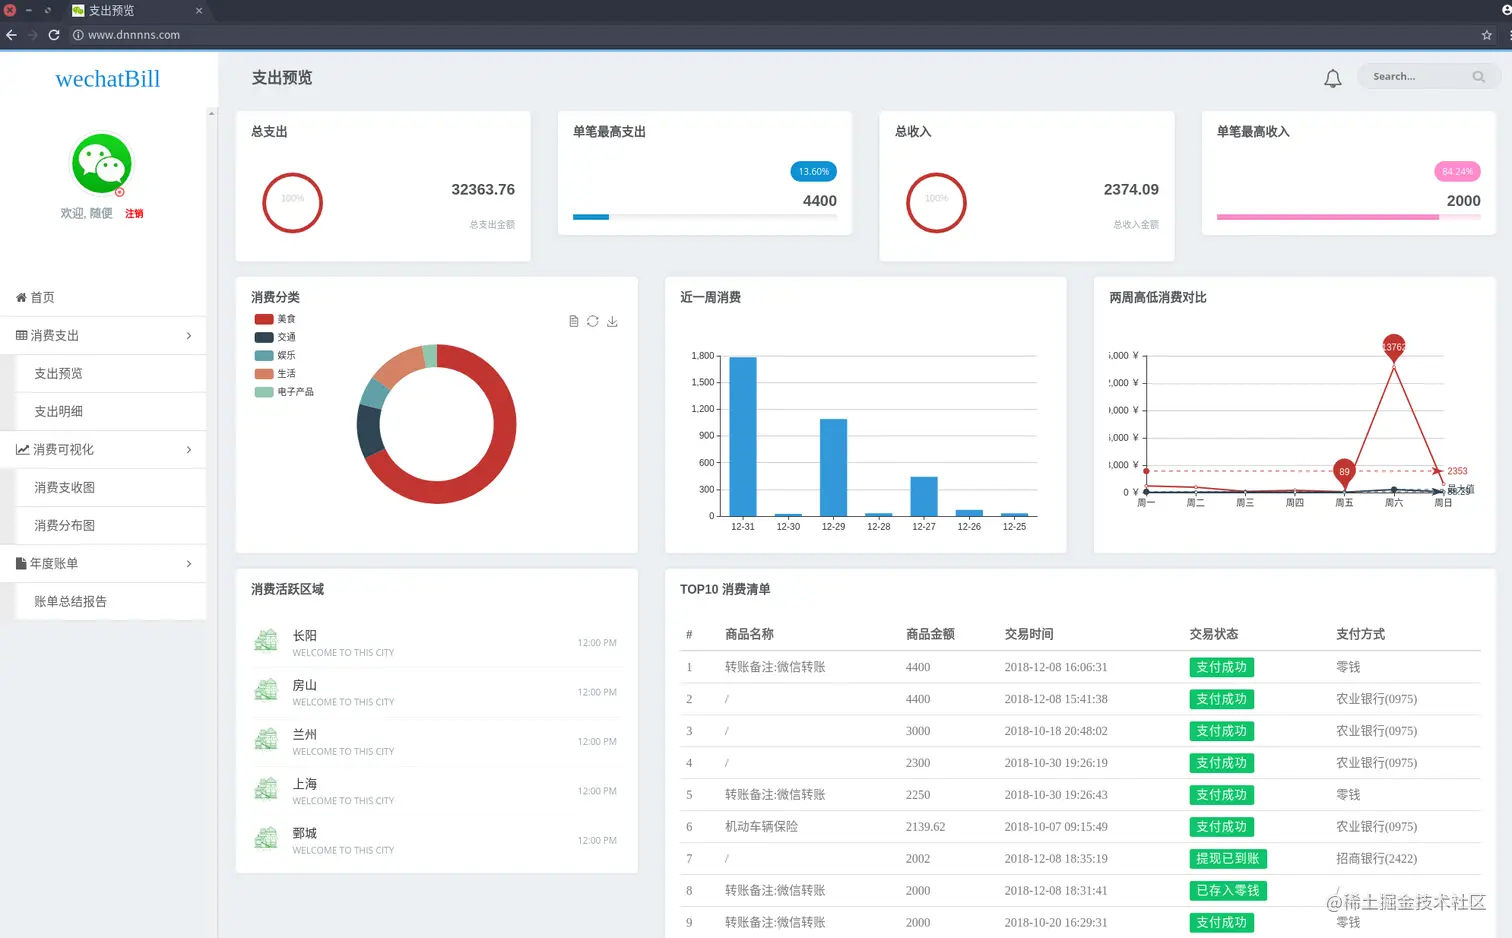Collapse the 消费可视化 sidebar section
This screenshot has height=938, width=1512.
[103, 450]
